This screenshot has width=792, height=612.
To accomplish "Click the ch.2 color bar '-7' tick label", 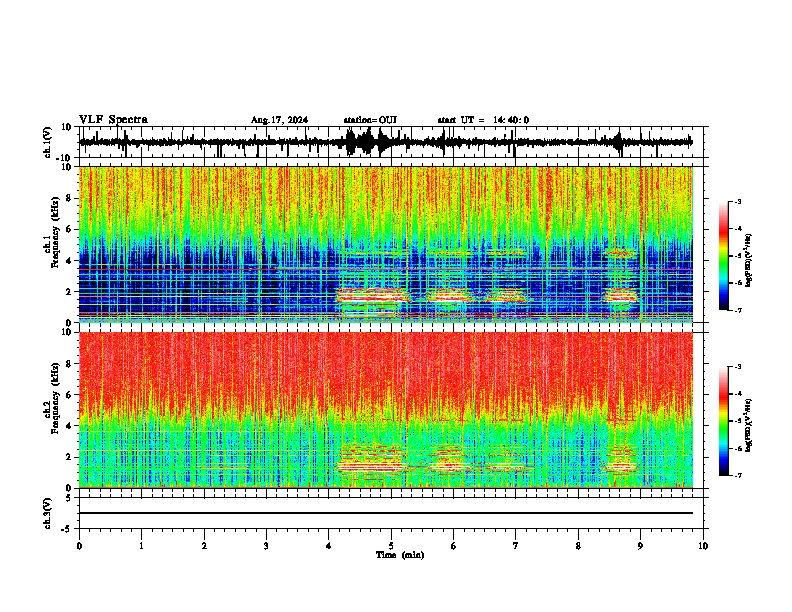I will (738, 475).
